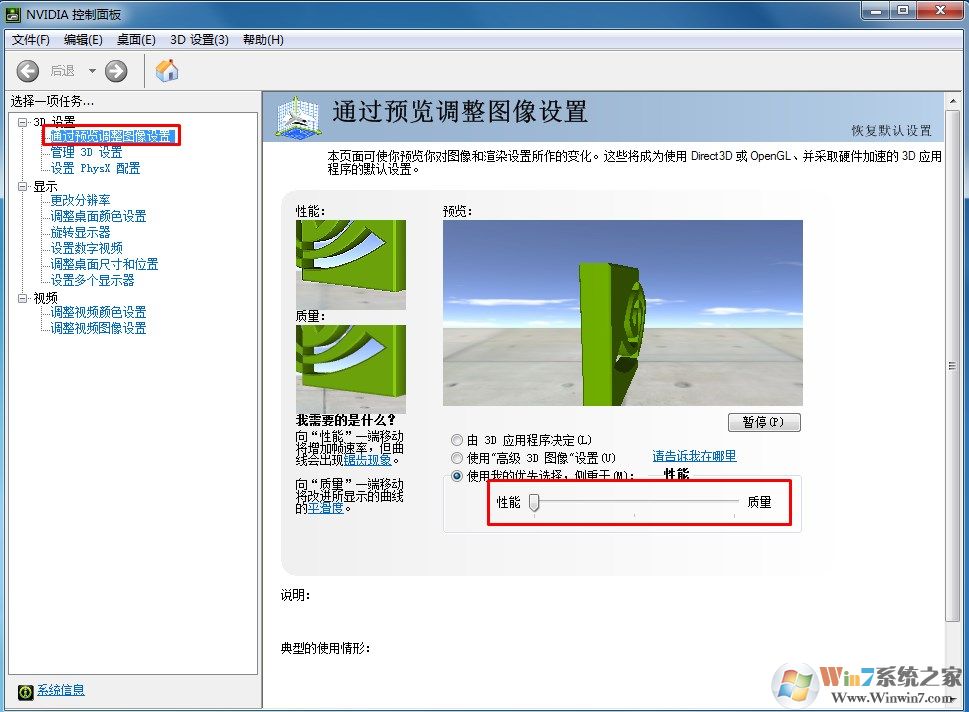The height and width of the screenshot is (712, 969).
Task: Collapse the 显示 tree node
Action: tap(23, 186)
